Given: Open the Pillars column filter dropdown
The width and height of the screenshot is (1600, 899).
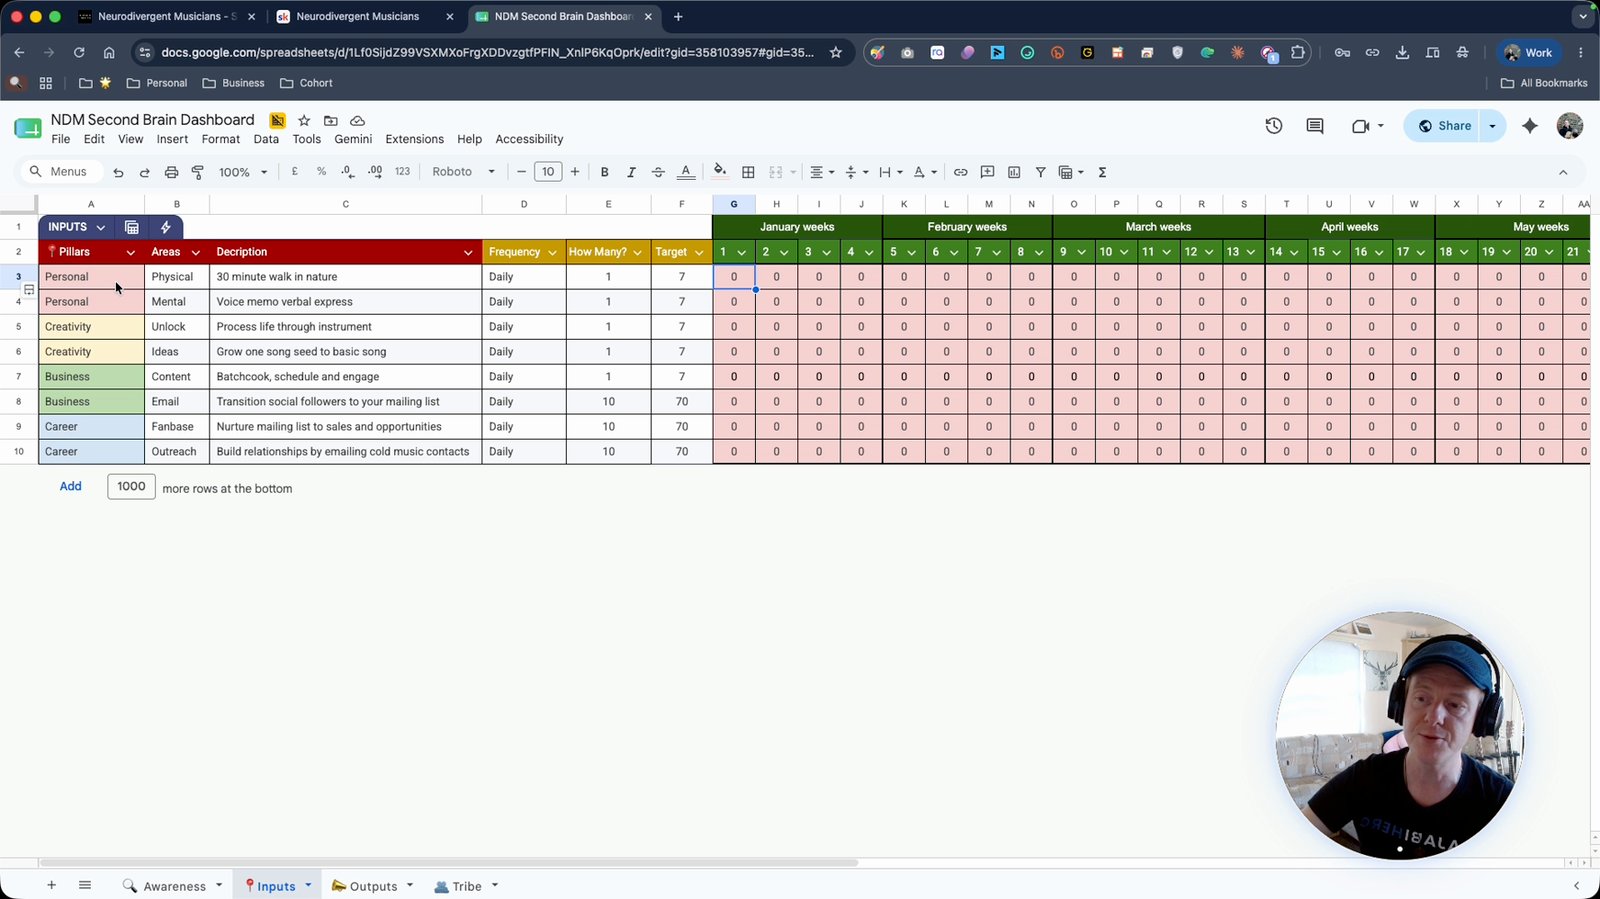Looking at the screenshot, I should click(x=130, y=253).
